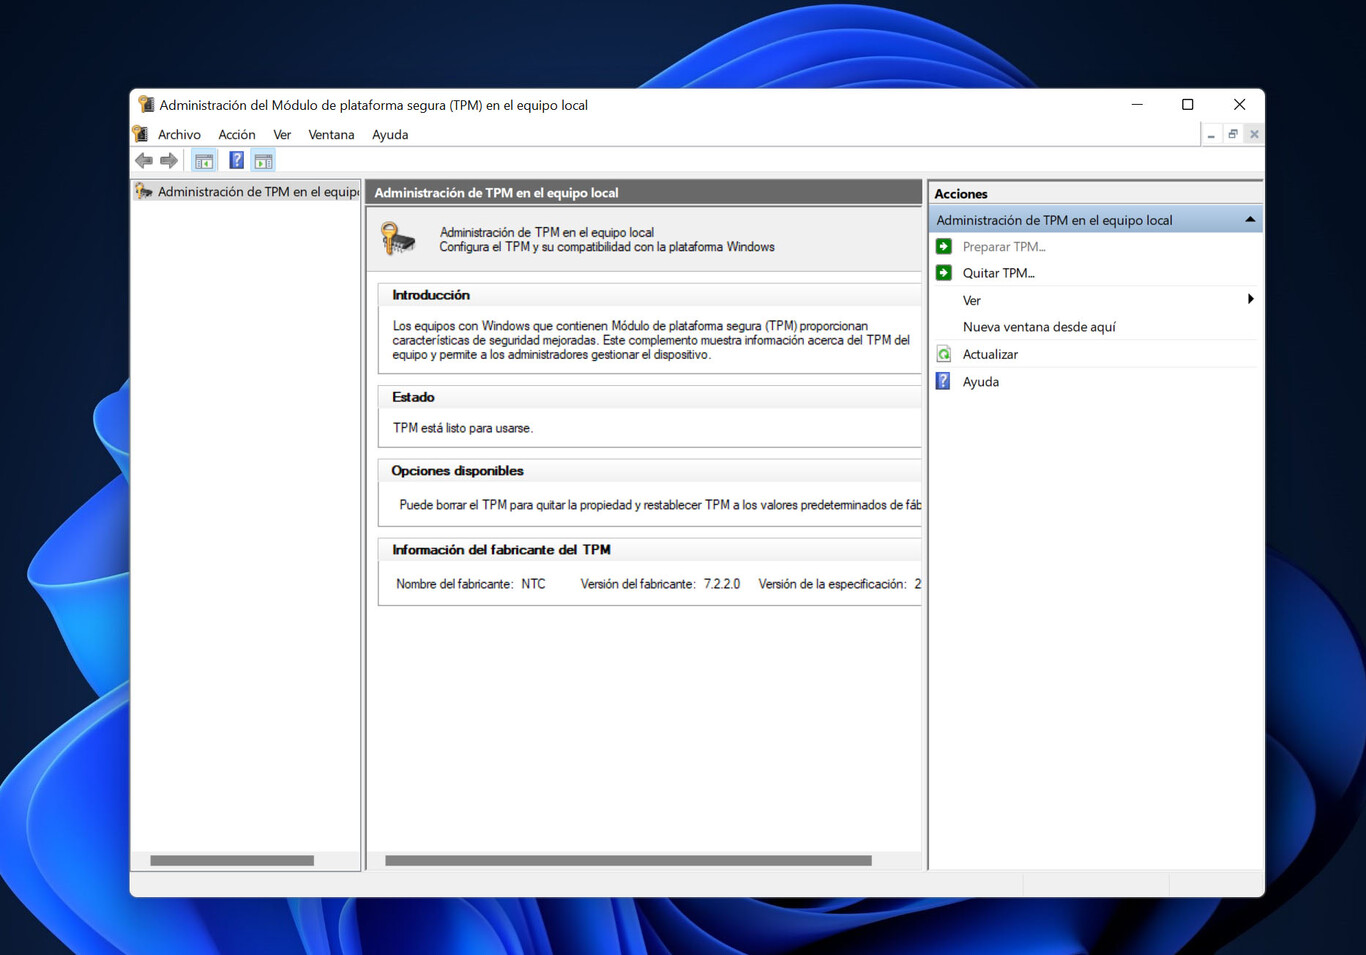
Task: Click the application logo icon in title bar
Action: (146, 104)
